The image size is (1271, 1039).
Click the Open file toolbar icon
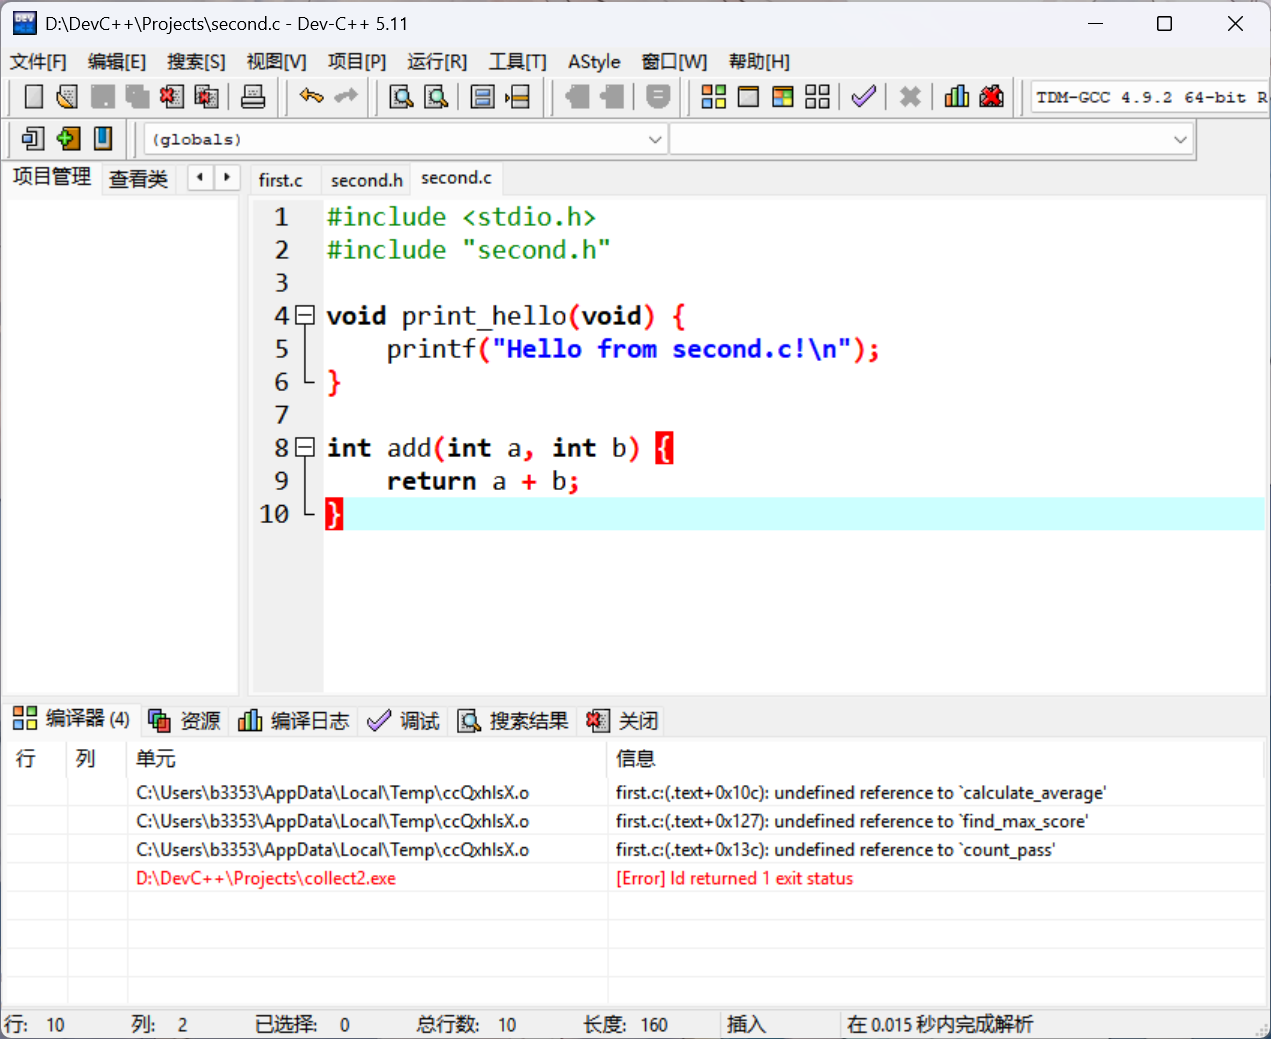(67, 97)
